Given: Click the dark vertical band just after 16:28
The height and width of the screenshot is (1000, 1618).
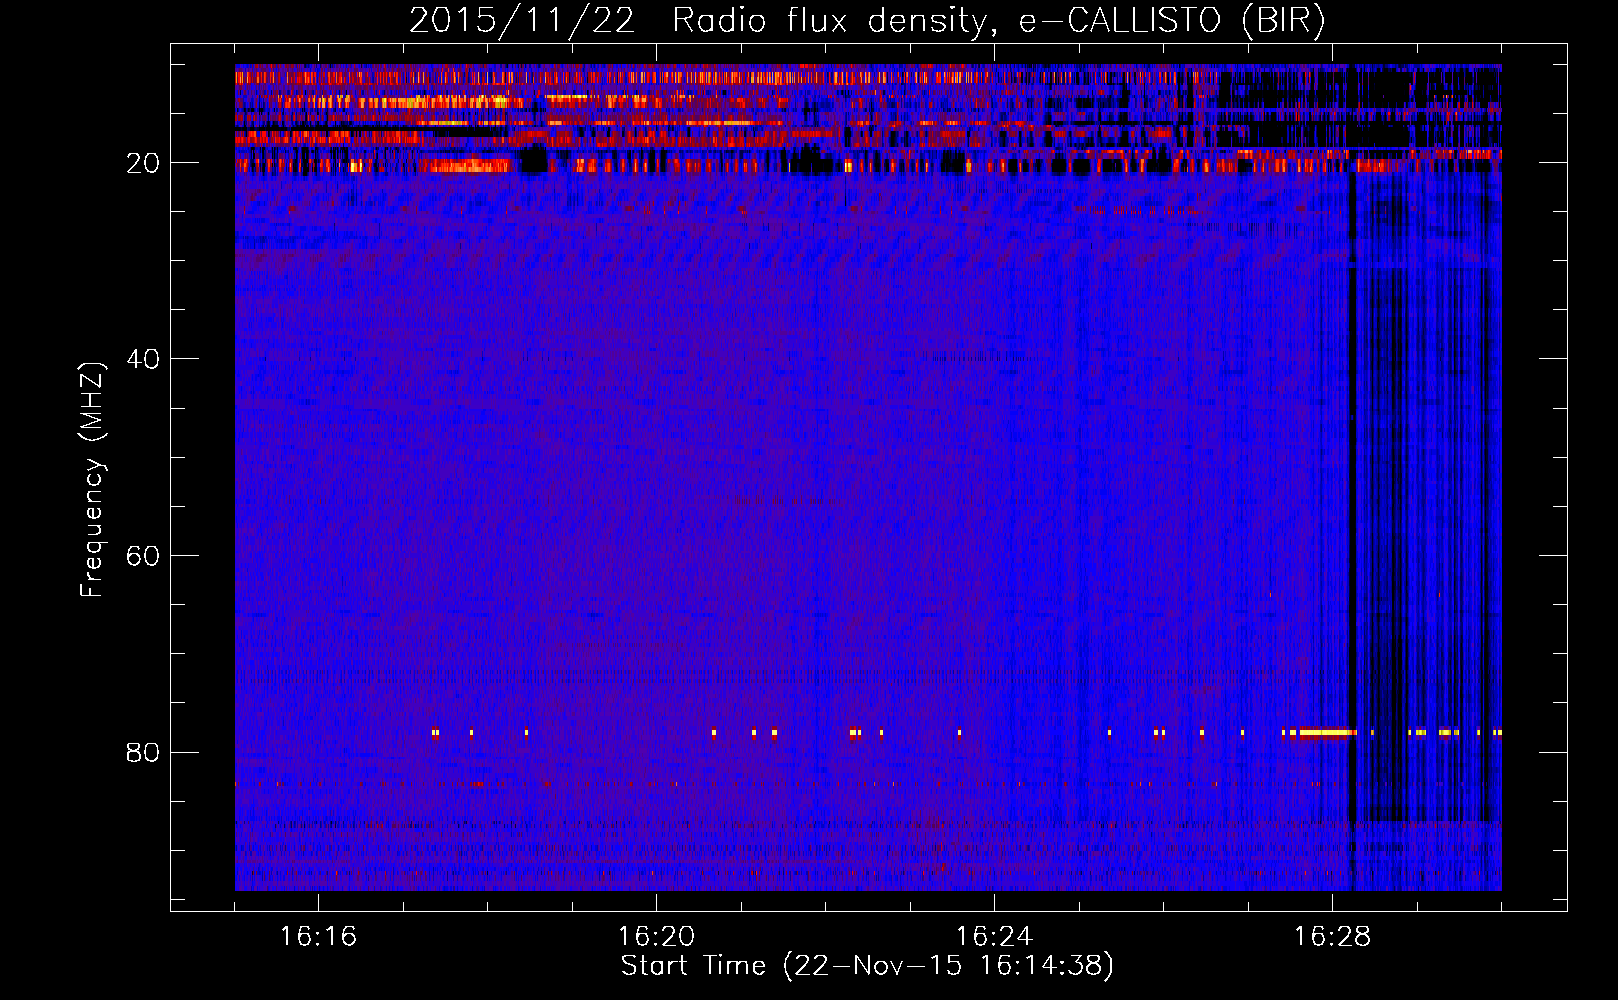Looking at the screenshot, I should click(1355, 500).
